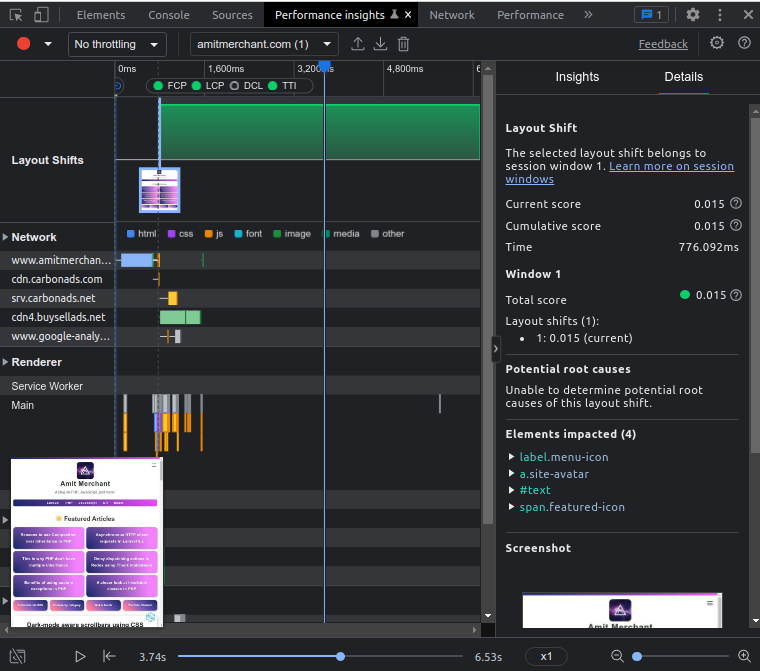Open the No throttling dropdown
Screen dimensions: 760x671
click(x=117, y=44)
